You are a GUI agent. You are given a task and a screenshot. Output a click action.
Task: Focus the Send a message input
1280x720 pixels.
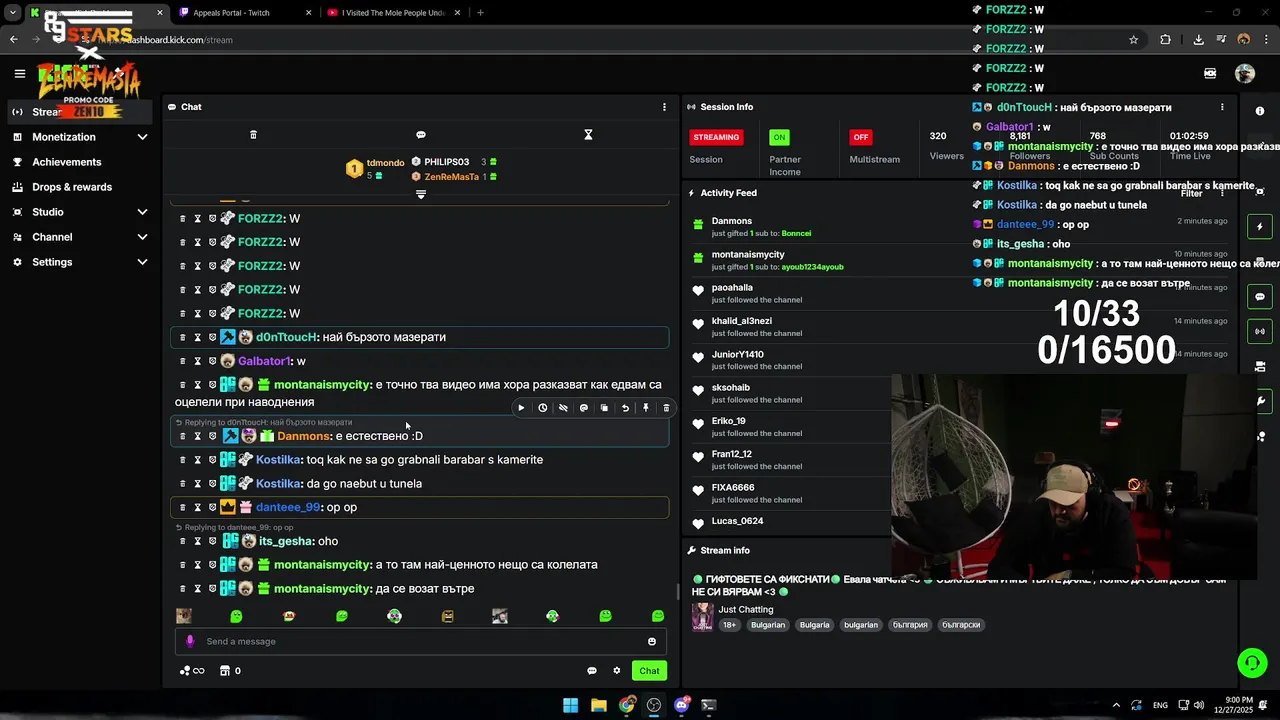coord(420,642)
